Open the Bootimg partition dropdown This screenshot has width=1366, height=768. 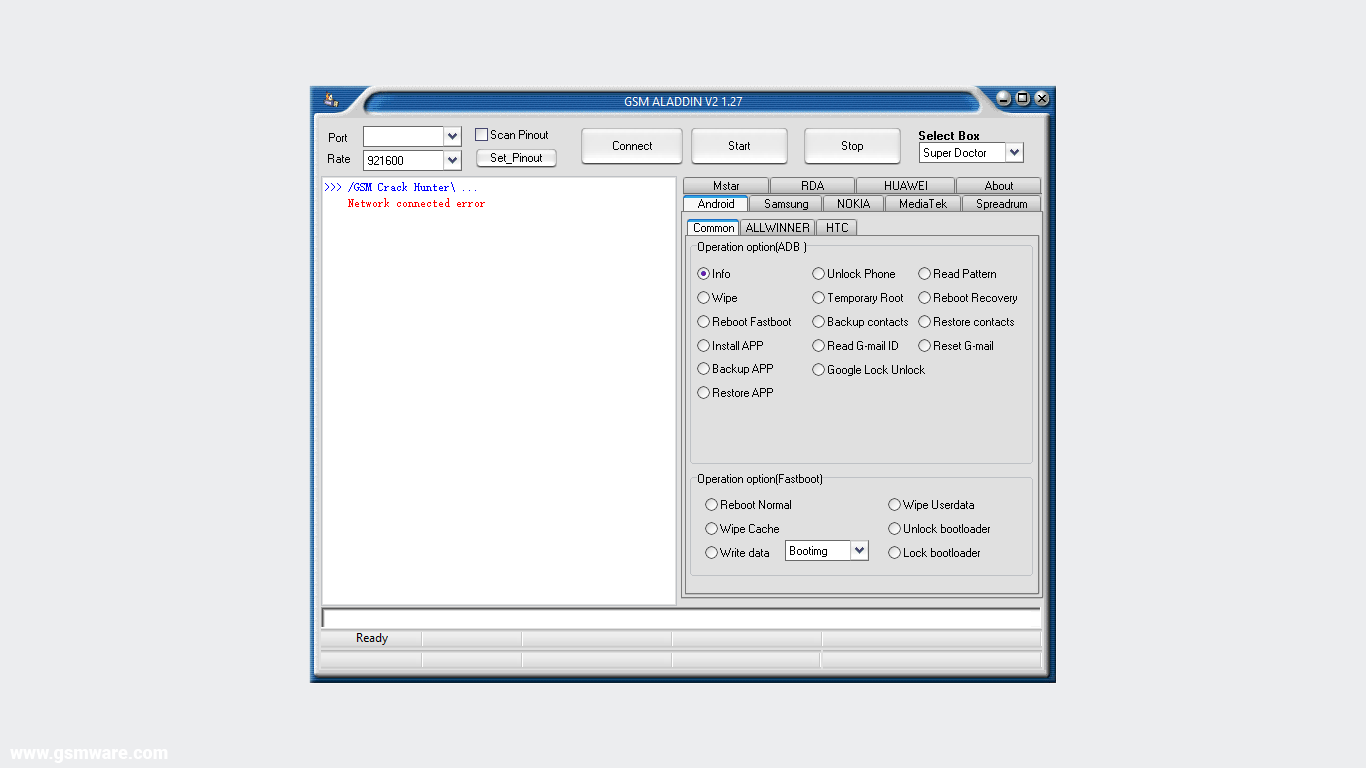[859, 550]
